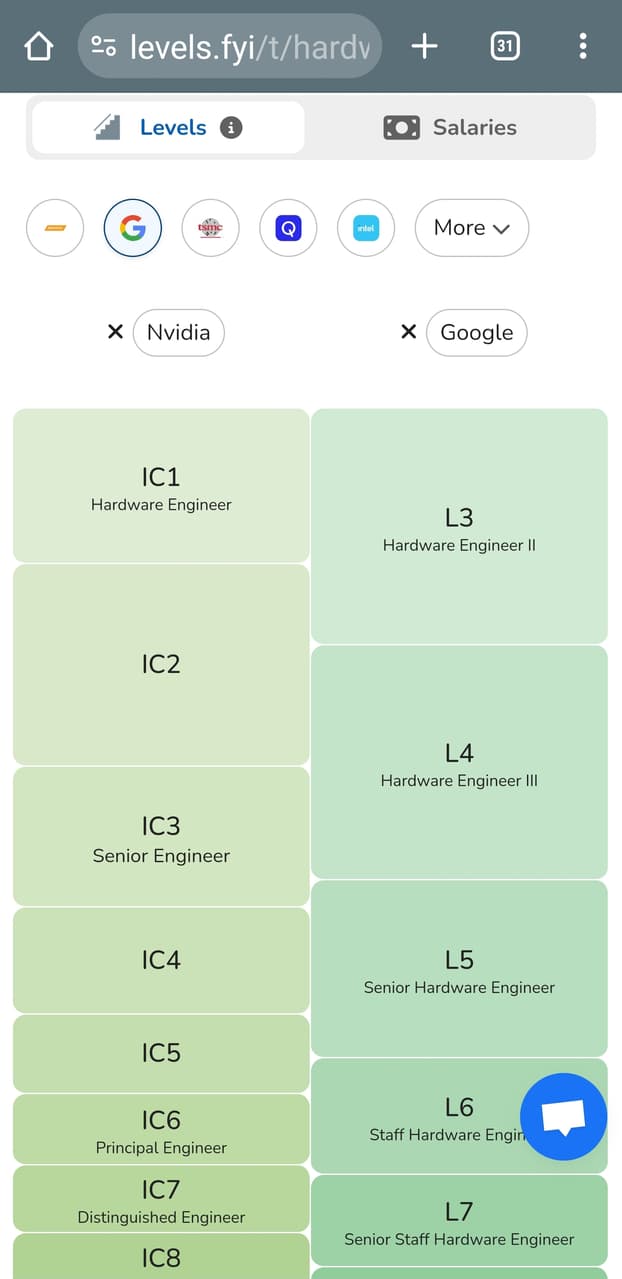Click the Salaries money icon
The image size is (622, 1279).
400,127
